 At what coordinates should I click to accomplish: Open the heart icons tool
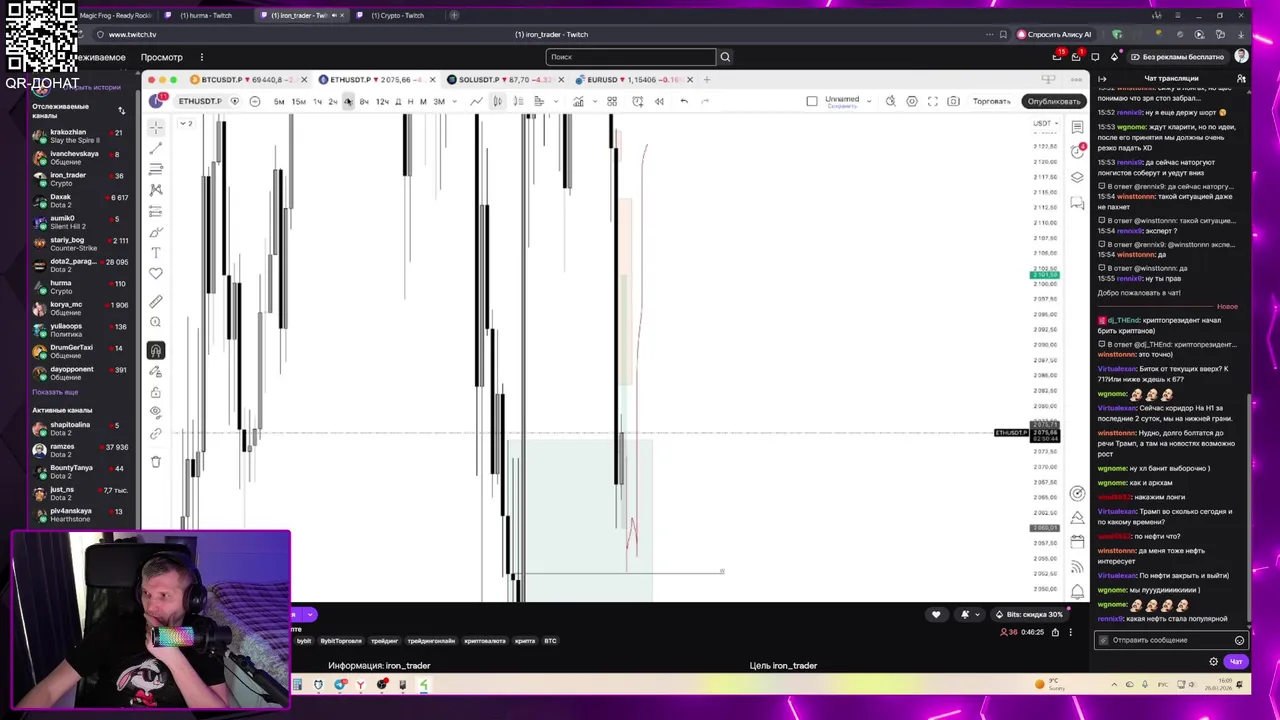pos(156,274)
